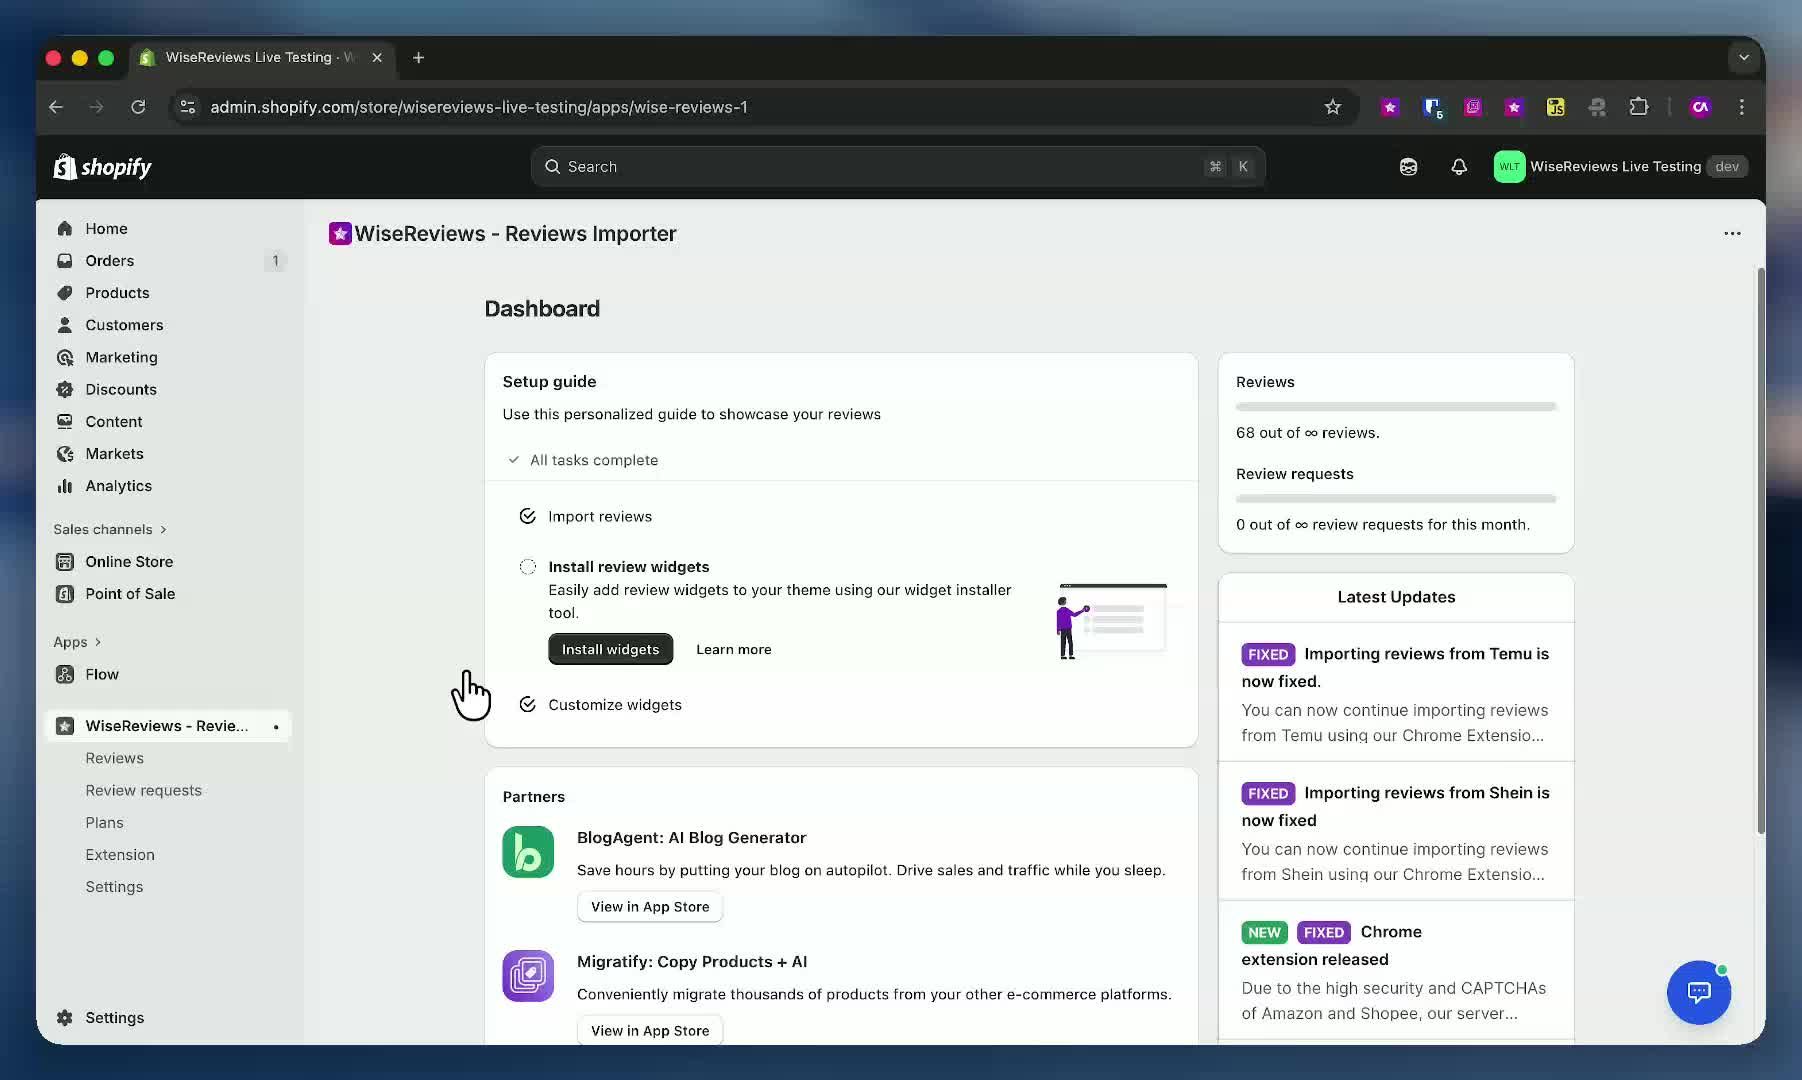Expand the Apps section
Screen dimensions: 1802x1080
click(77, 642)
